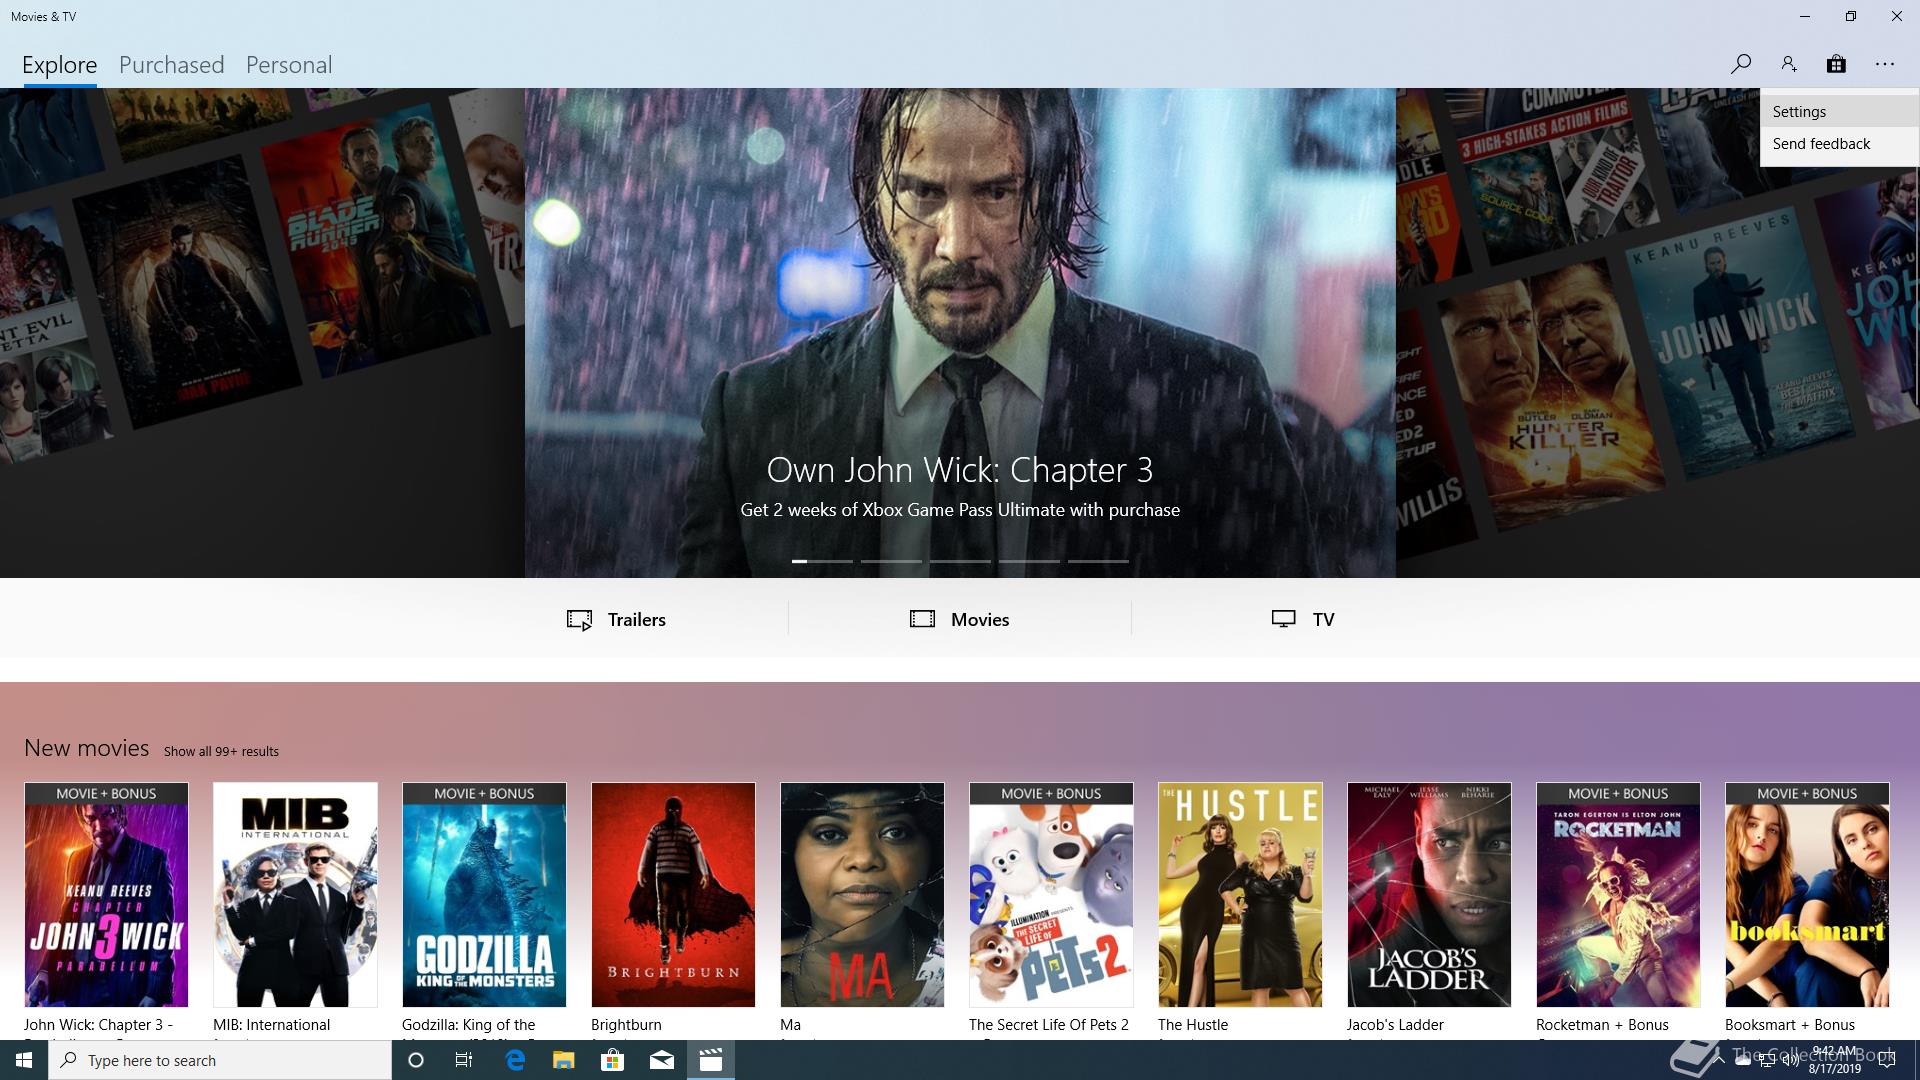
Task: Open The Hustle movie poster
Action: pos(1240,895)
